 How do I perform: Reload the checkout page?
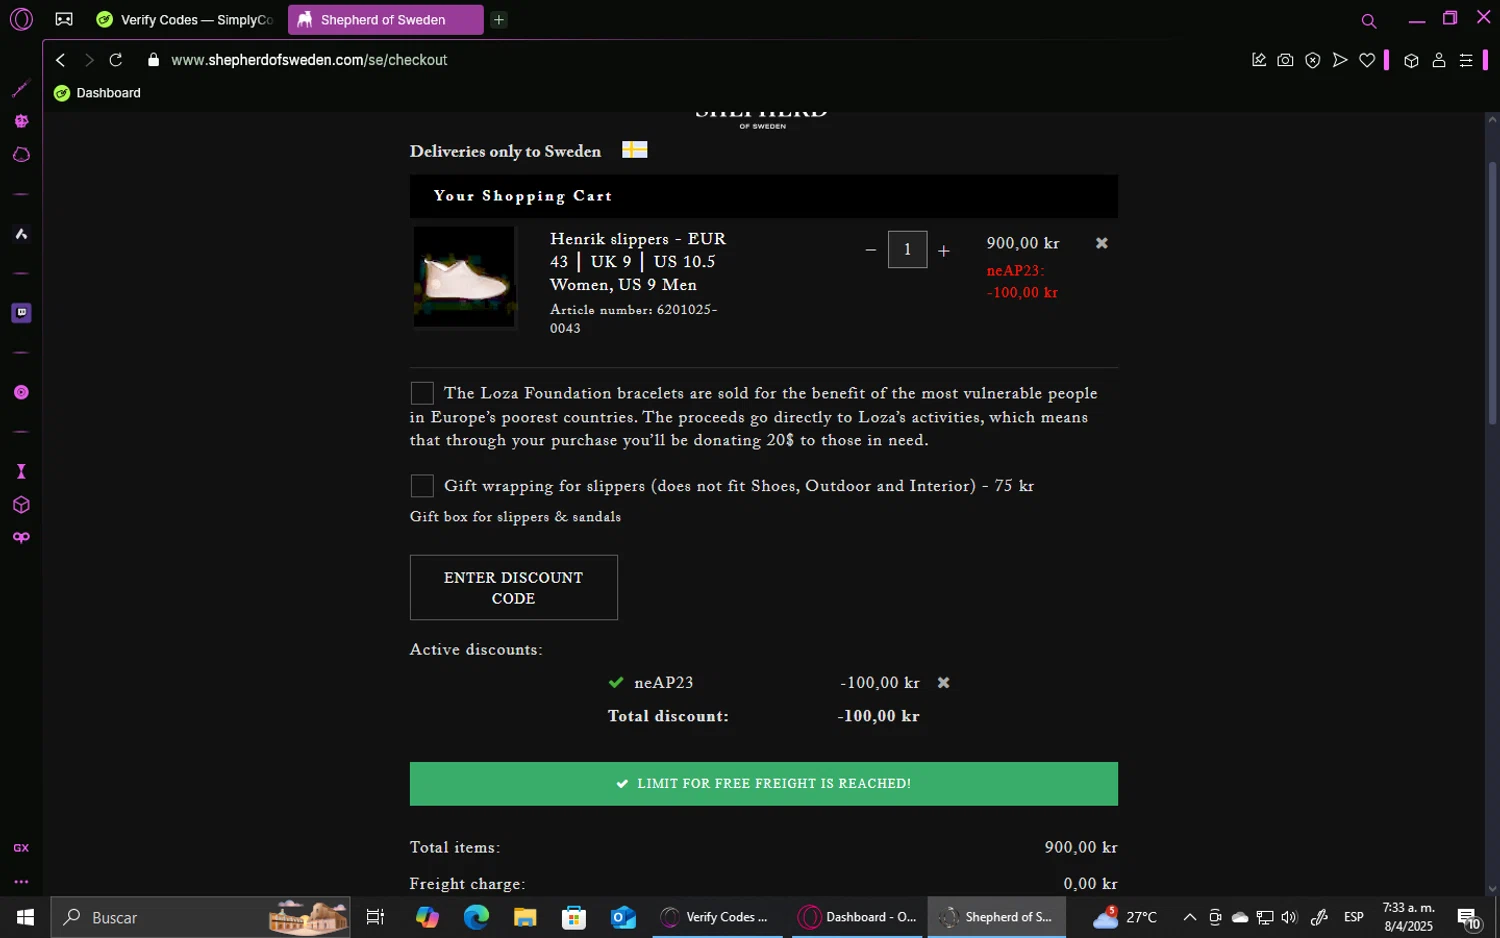(x=116, y=60)
